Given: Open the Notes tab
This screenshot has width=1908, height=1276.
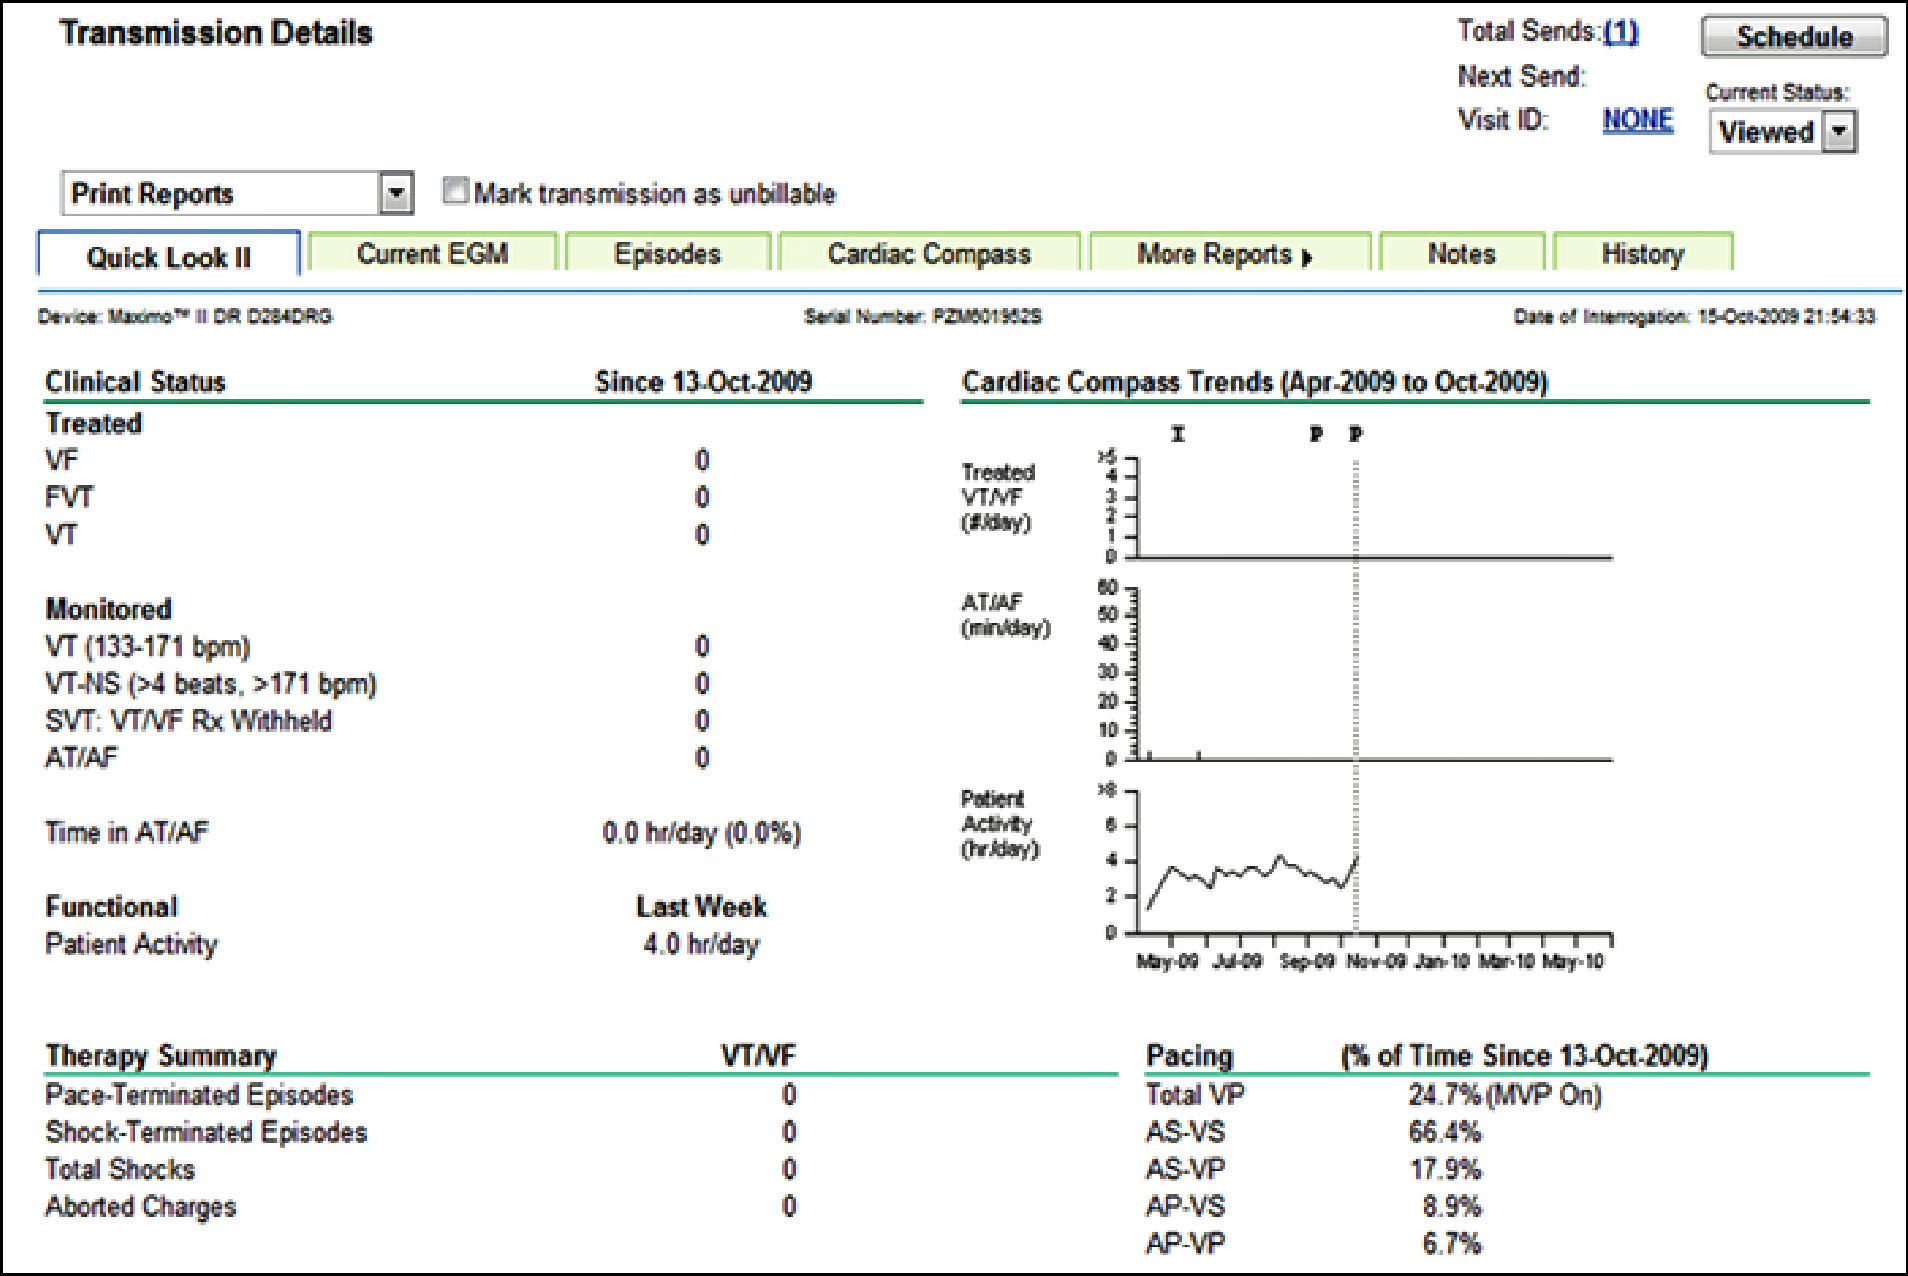Looking at the screenshot, I should [x=1461, y=254].
